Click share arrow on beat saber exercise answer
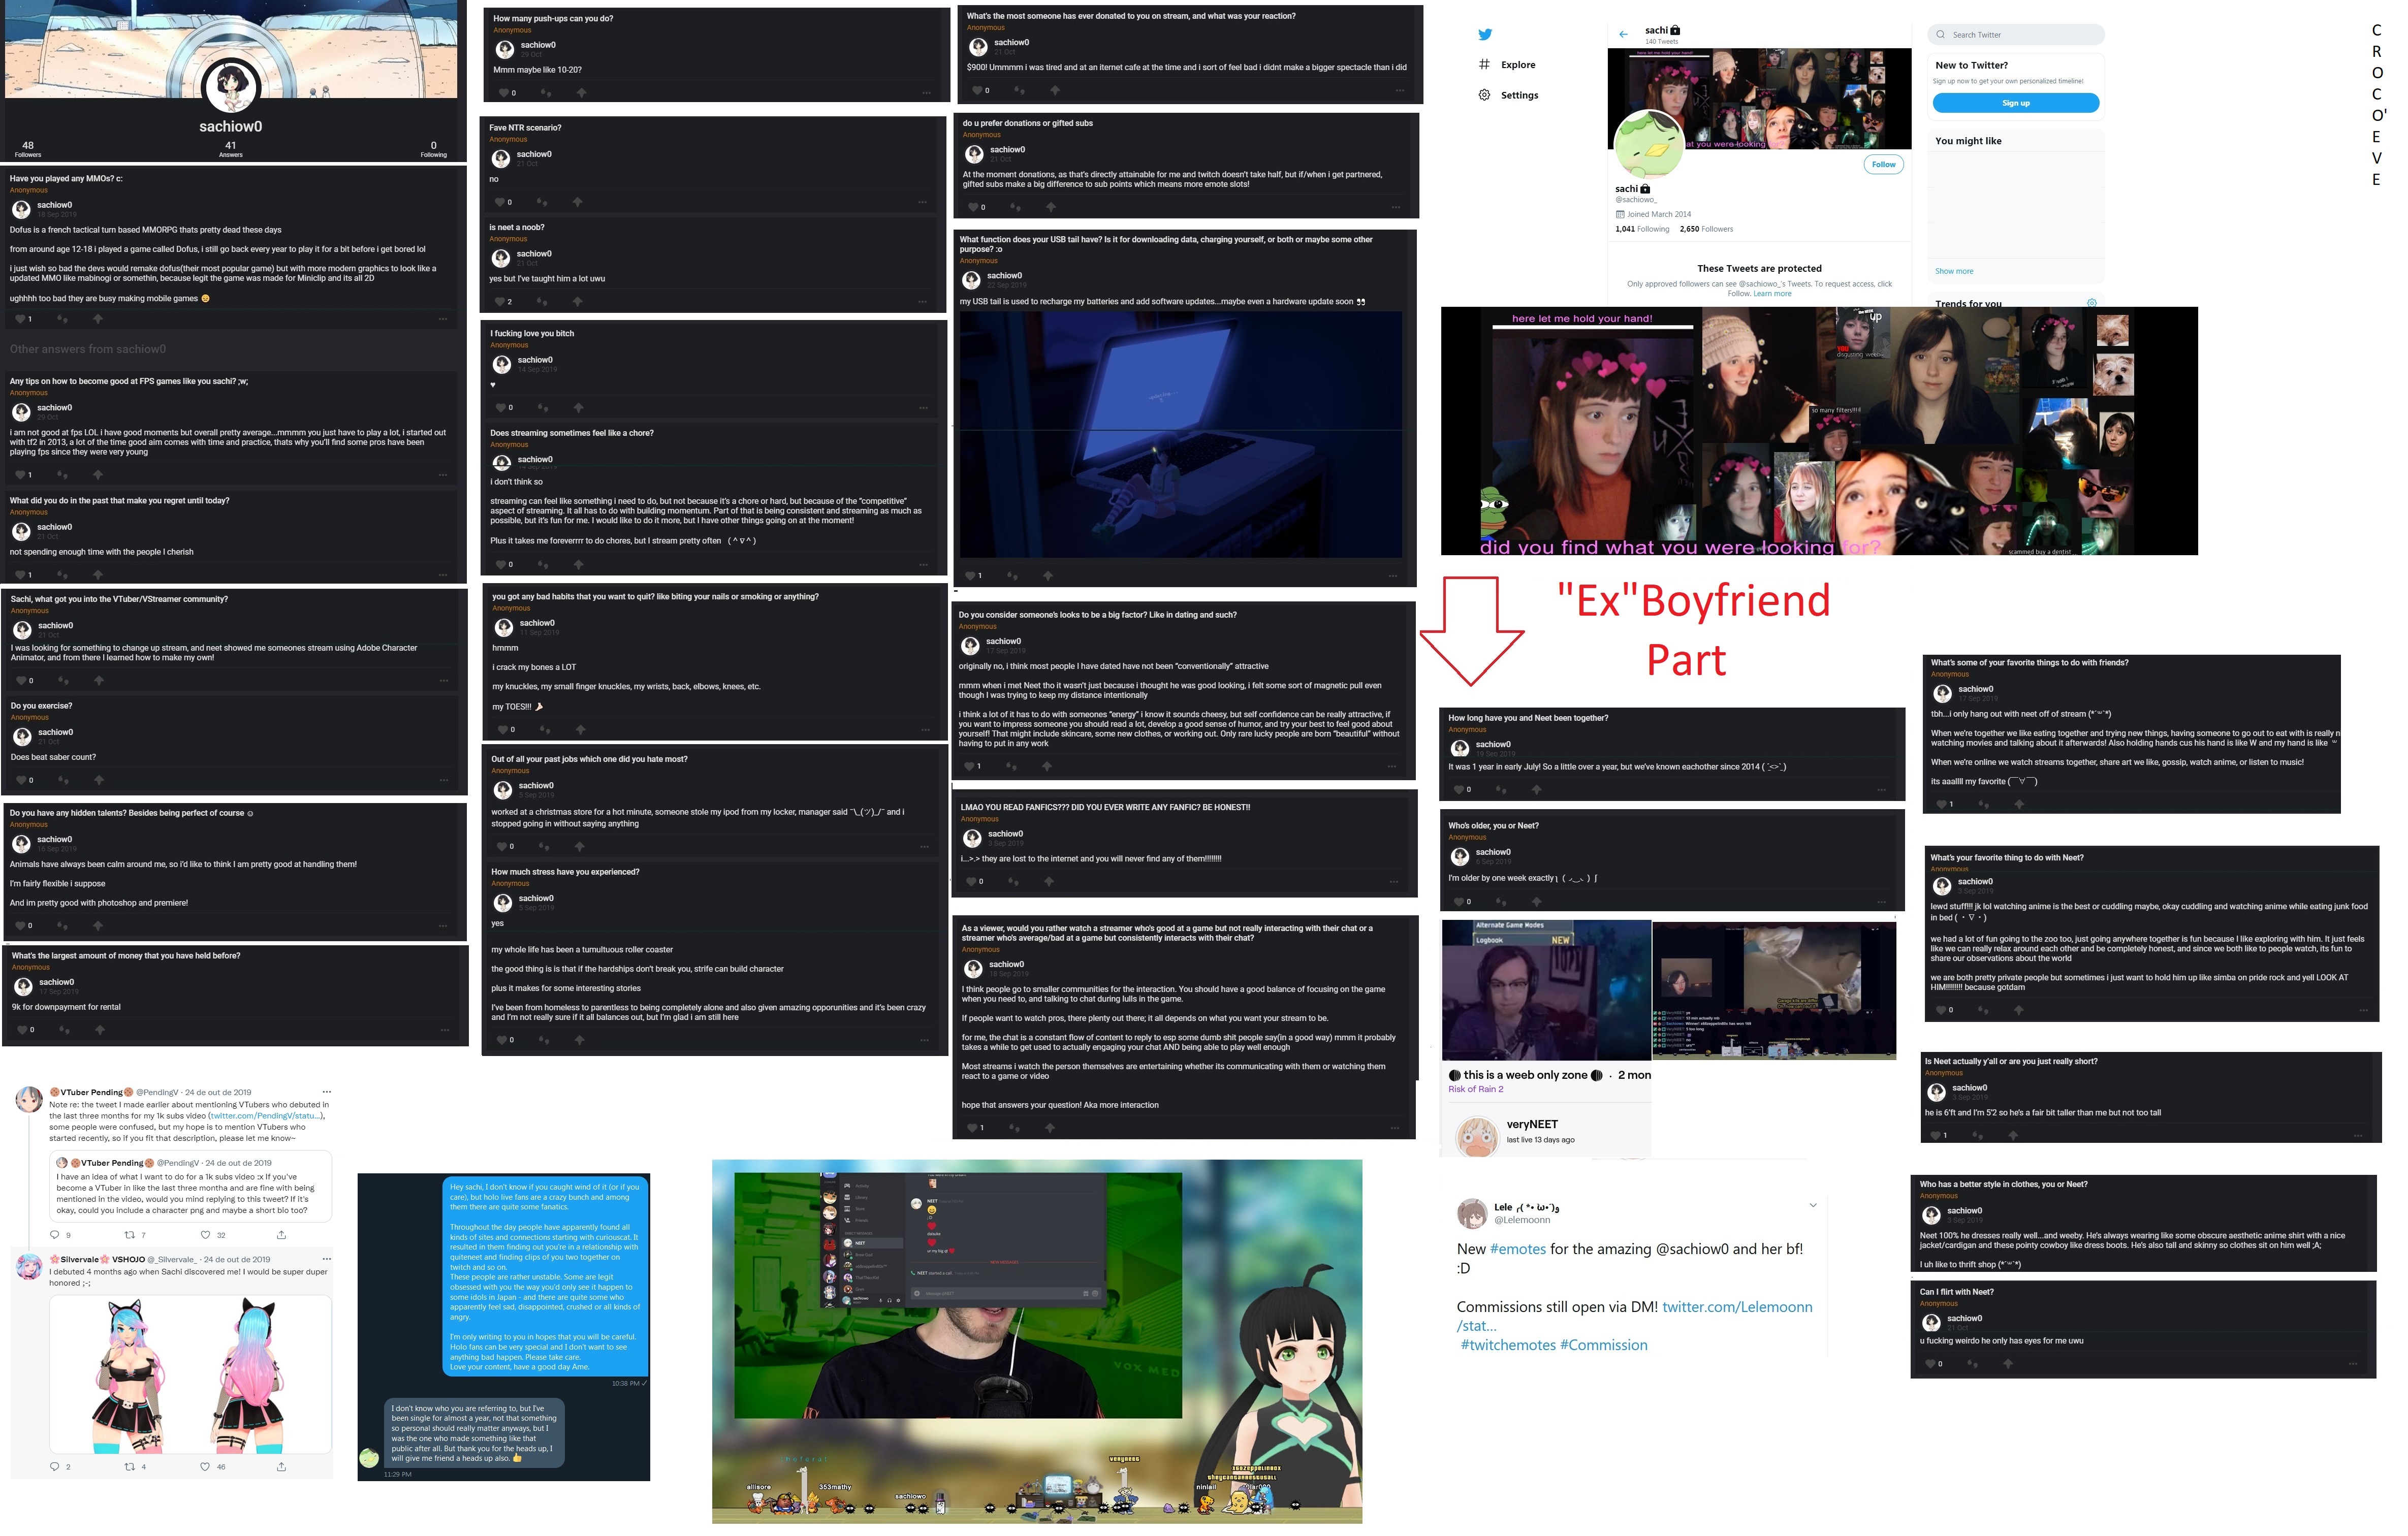The height and width of the screenshot is (1536, 2408). [x=98, y=779]
